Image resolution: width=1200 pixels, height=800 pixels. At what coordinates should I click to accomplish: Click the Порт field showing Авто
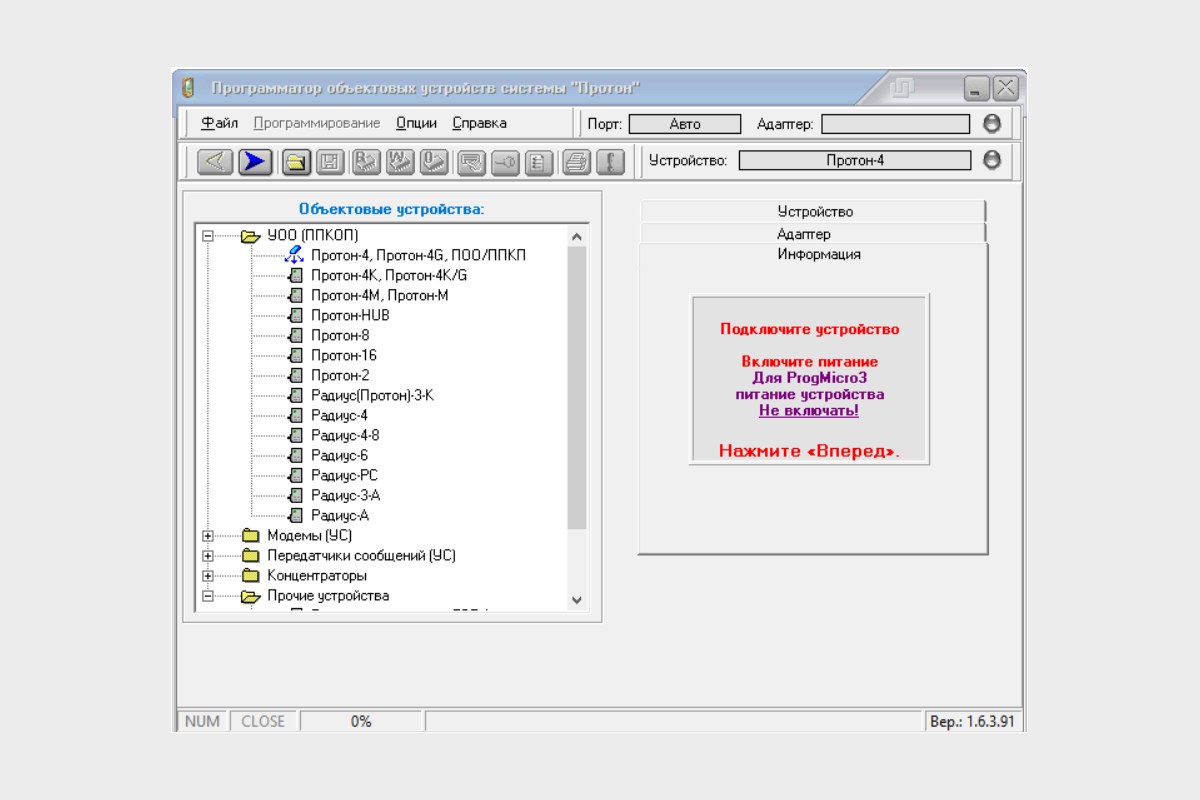click(685, 124)
